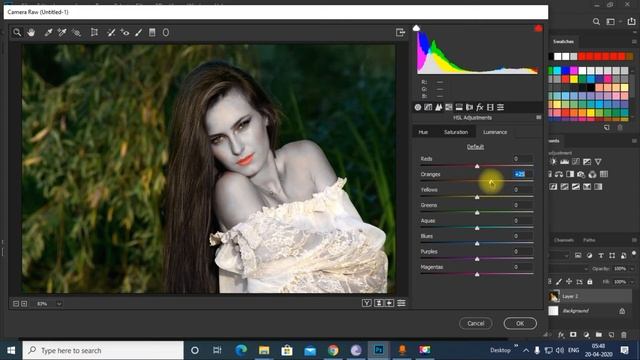Select the Layer 1 thumbnail
Viewport: 640px width, 360px height.
tap(554, 296)
